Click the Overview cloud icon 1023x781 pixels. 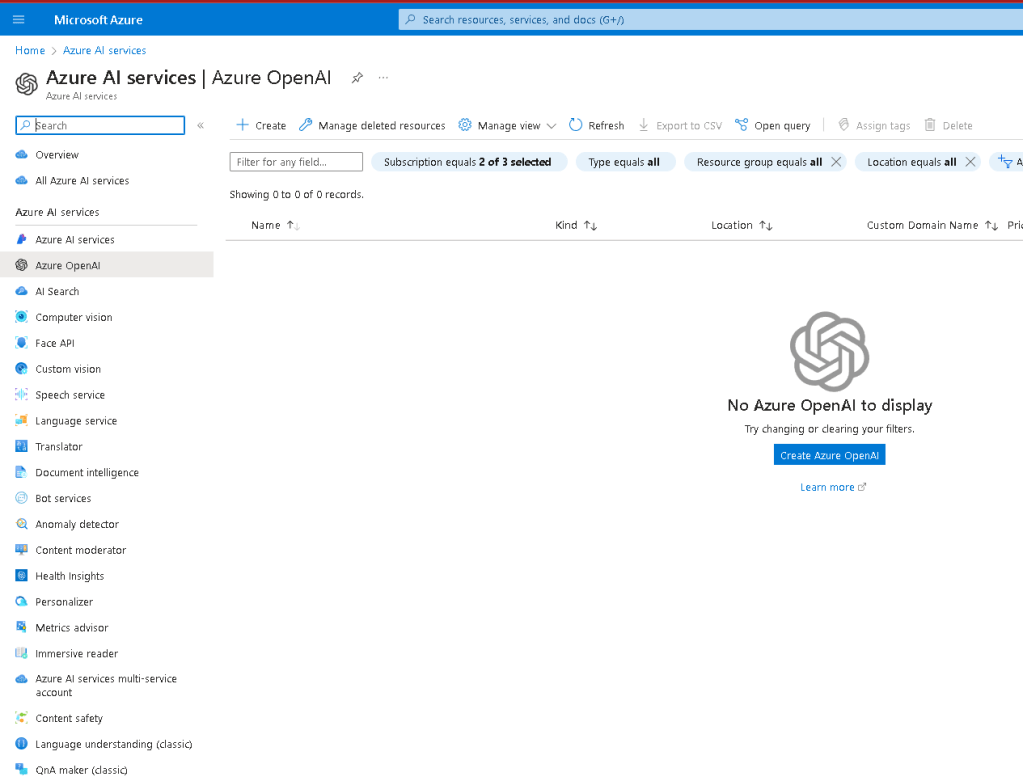tap(22, 155)
